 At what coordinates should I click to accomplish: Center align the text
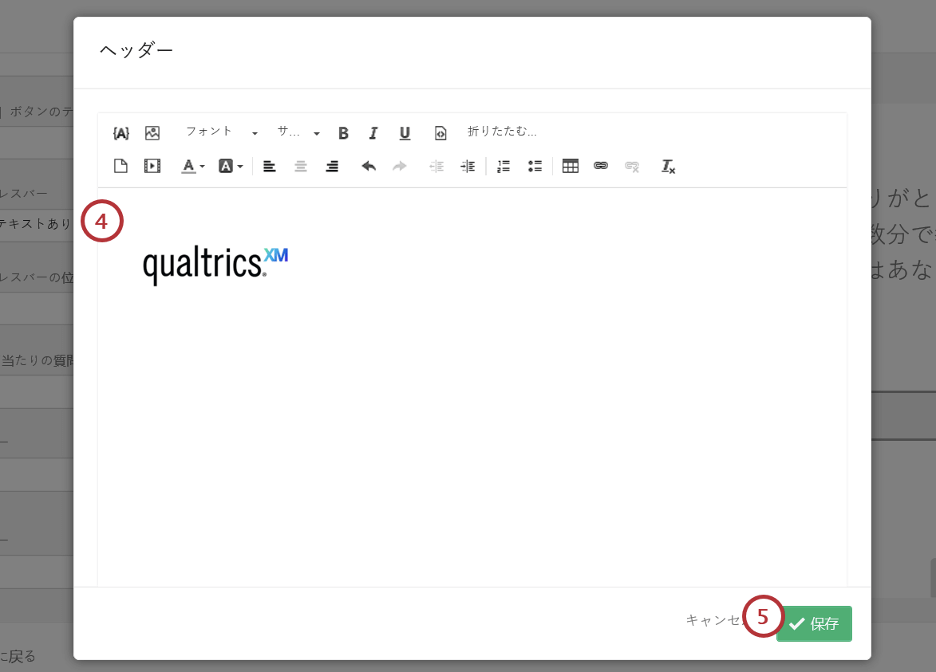(x=301, y=167)
